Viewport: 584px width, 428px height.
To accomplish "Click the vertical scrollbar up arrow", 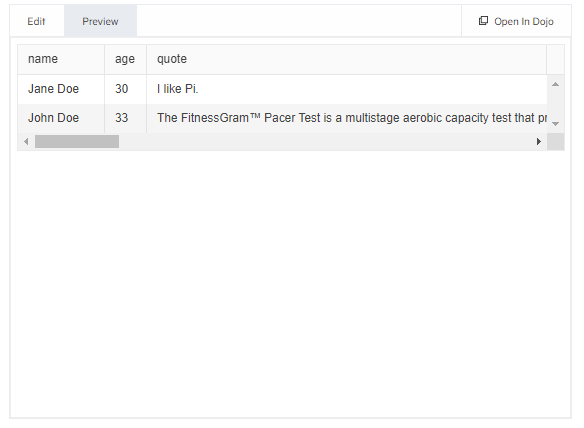I will click(555, 84).
